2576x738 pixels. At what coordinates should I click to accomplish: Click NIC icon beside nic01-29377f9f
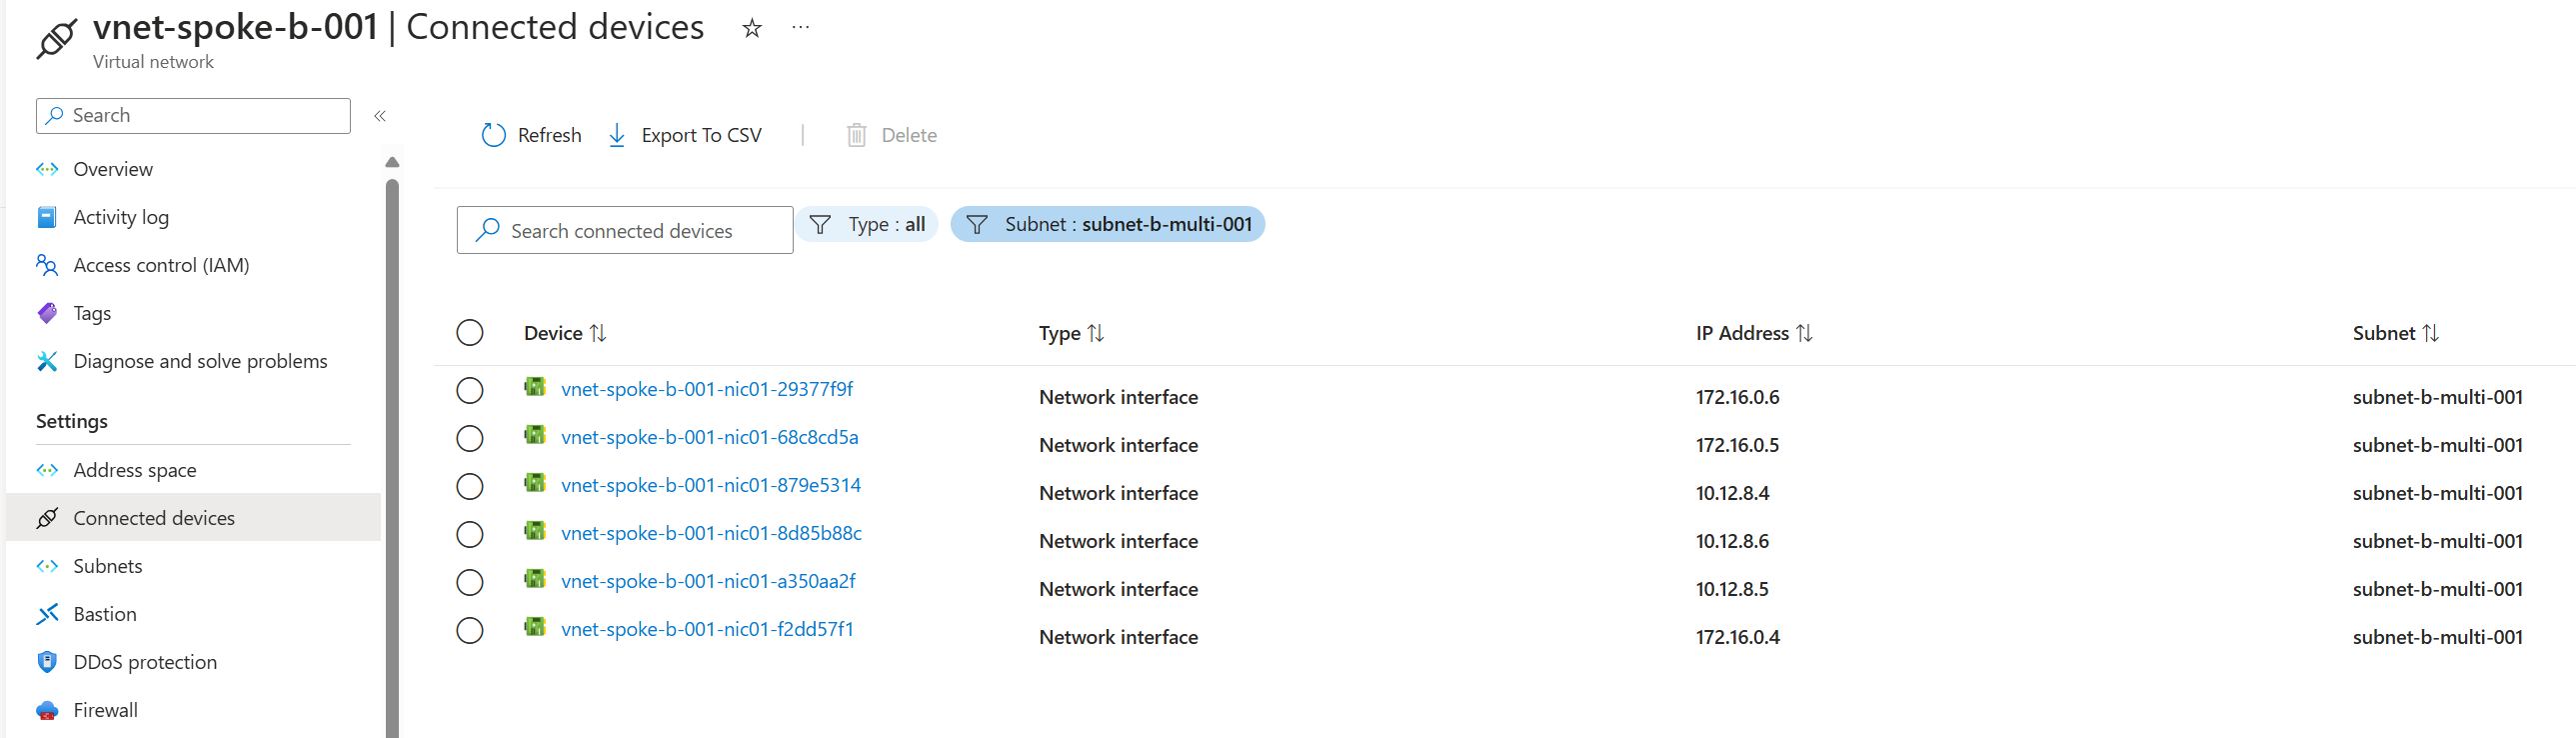pyautogui.click(x=535, y=387)
